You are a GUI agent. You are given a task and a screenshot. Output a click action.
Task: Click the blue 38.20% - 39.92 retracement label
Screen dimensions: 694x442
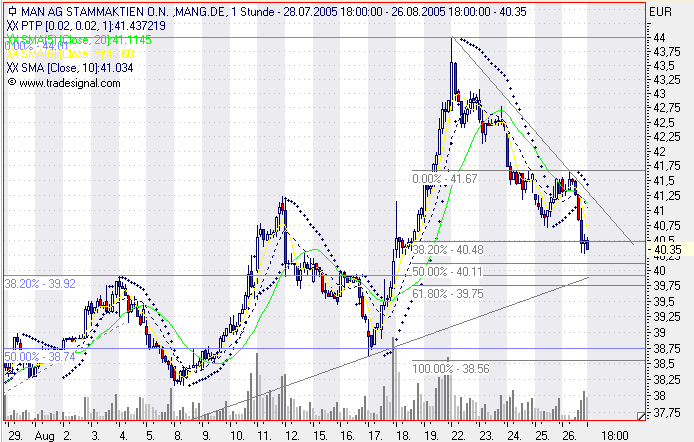point(40,284)
